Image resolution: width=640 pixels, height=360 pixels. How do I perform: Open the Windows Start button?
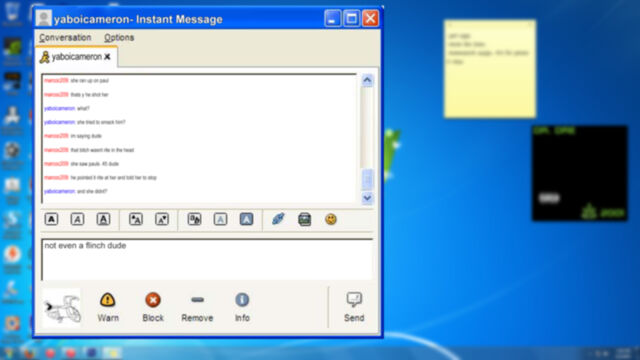9,353
